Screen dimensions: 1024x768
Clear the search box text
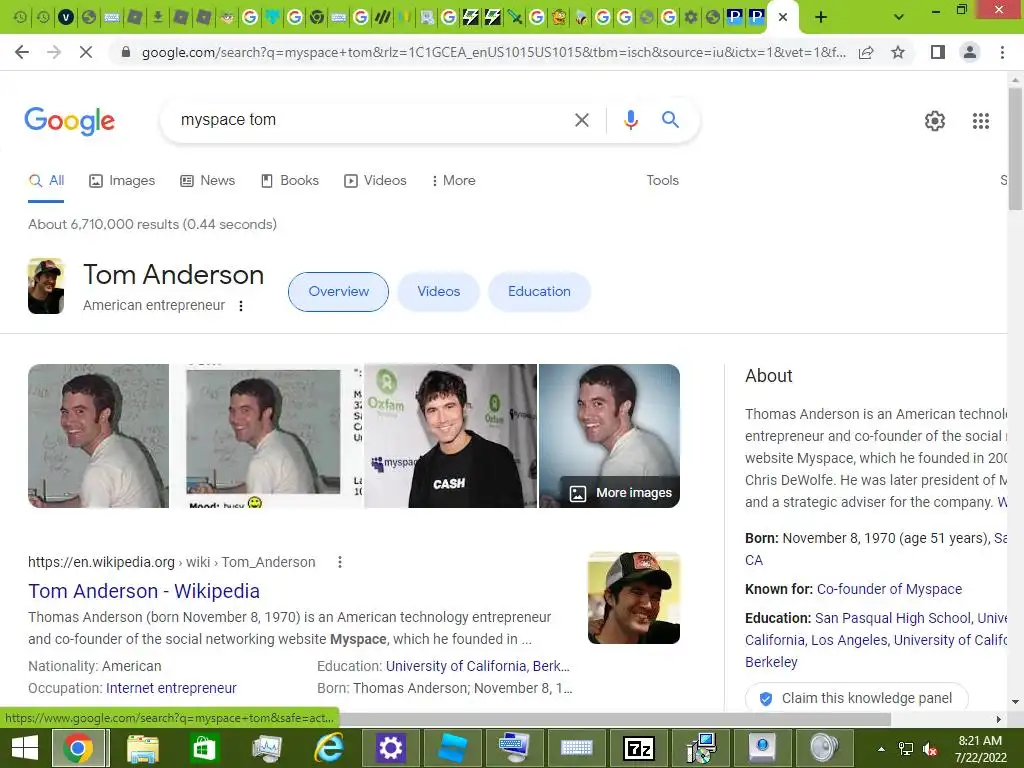tap(581, 120)
